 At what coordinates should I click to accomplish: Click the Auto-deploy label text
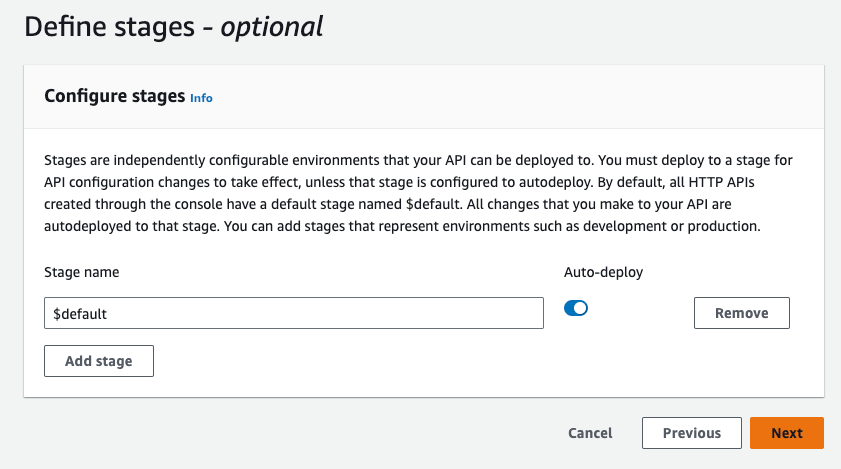[601, 271]
